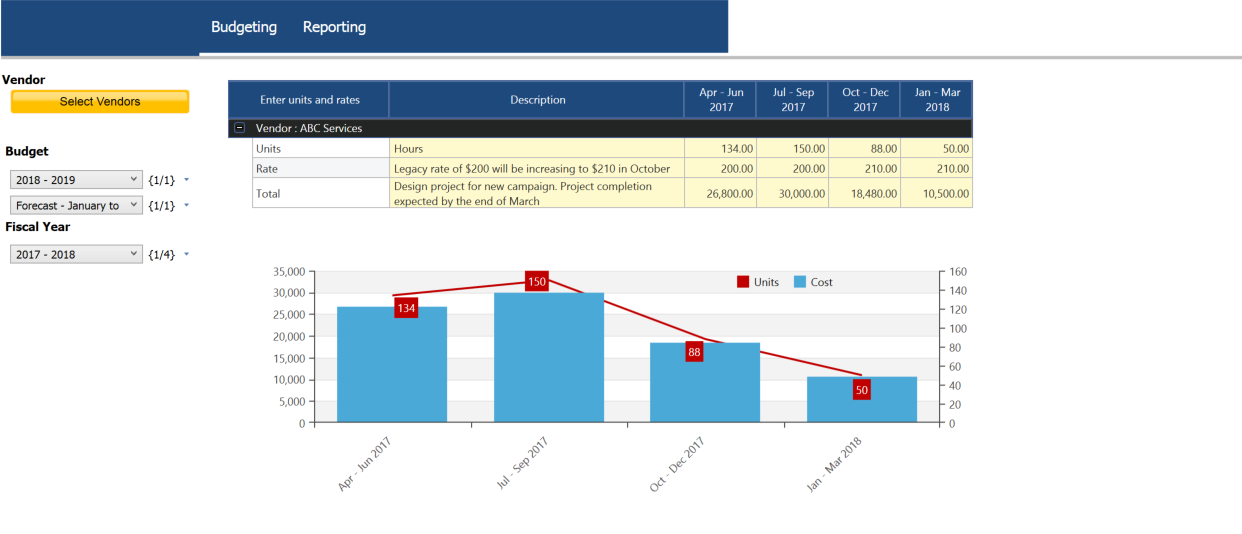Open the 2017 - 2018 fiscal year dropdown
Image resolution: width=1242 pixels, height=534 pixels.
click(x=77, y=255)
